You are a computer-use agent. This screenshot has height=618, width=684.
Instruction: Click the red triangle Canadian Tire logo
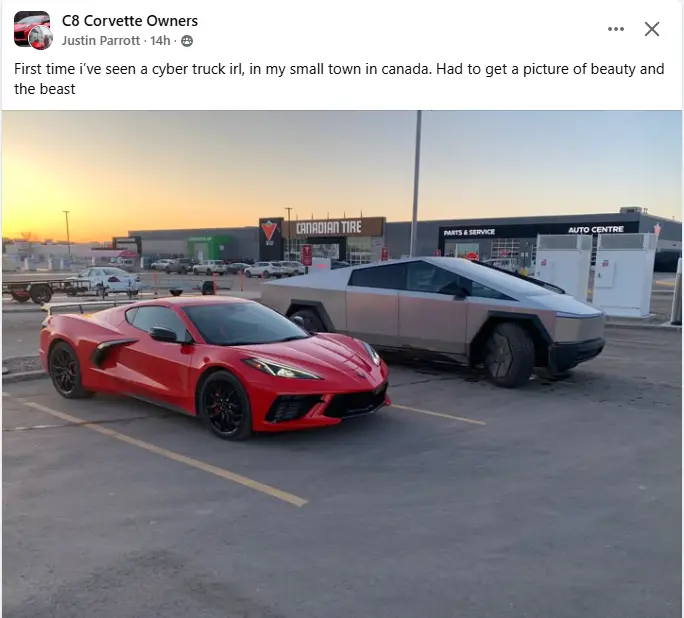pyautogui.click(x=269, y=231)
